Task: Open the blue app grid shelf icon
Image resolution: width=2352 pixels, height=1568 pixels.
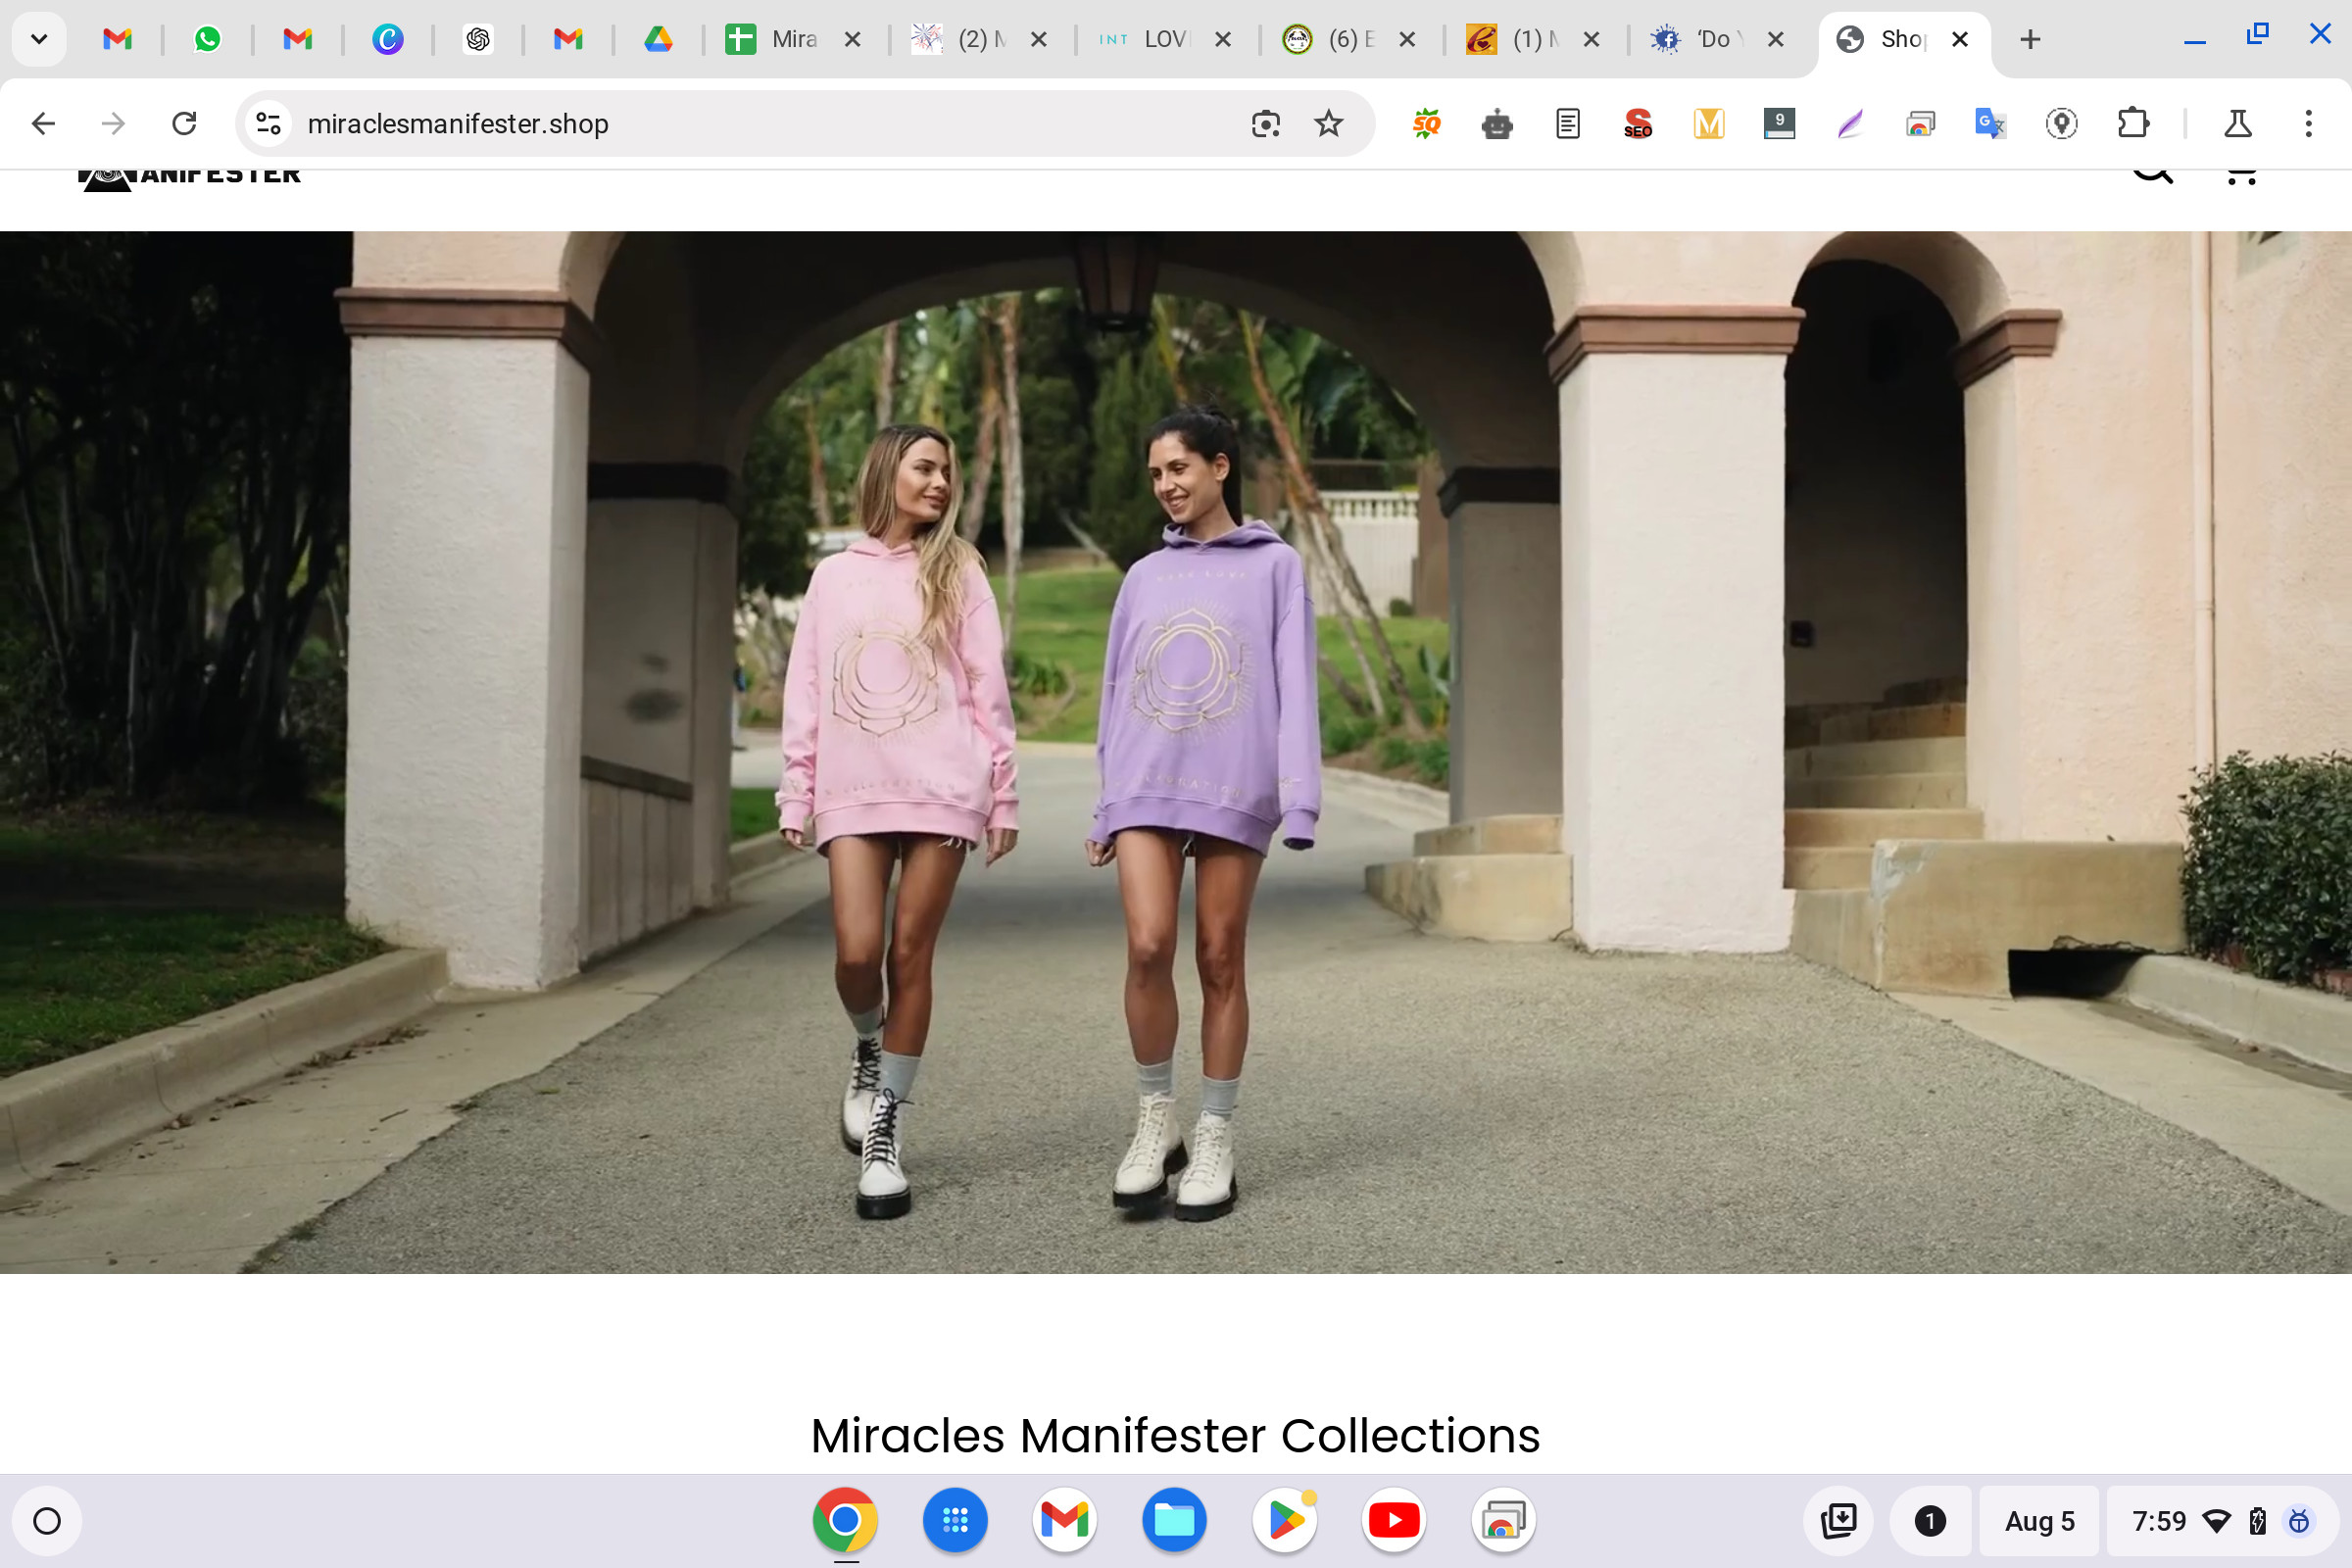Action: 955,1520
